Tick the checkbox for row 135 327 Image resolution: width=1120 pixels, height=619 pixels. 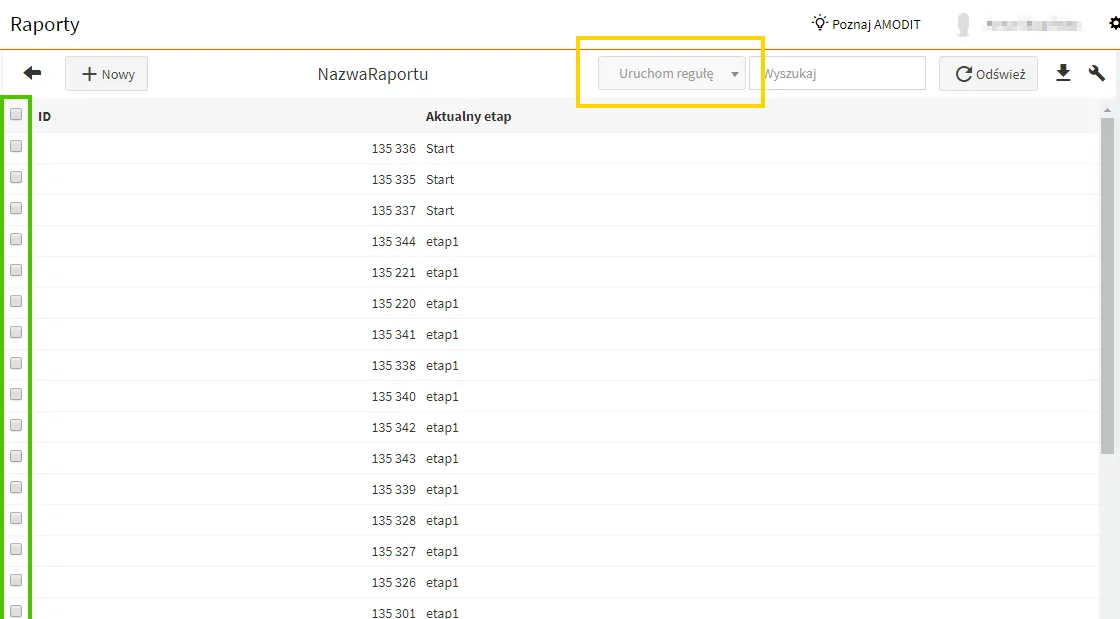16,549
